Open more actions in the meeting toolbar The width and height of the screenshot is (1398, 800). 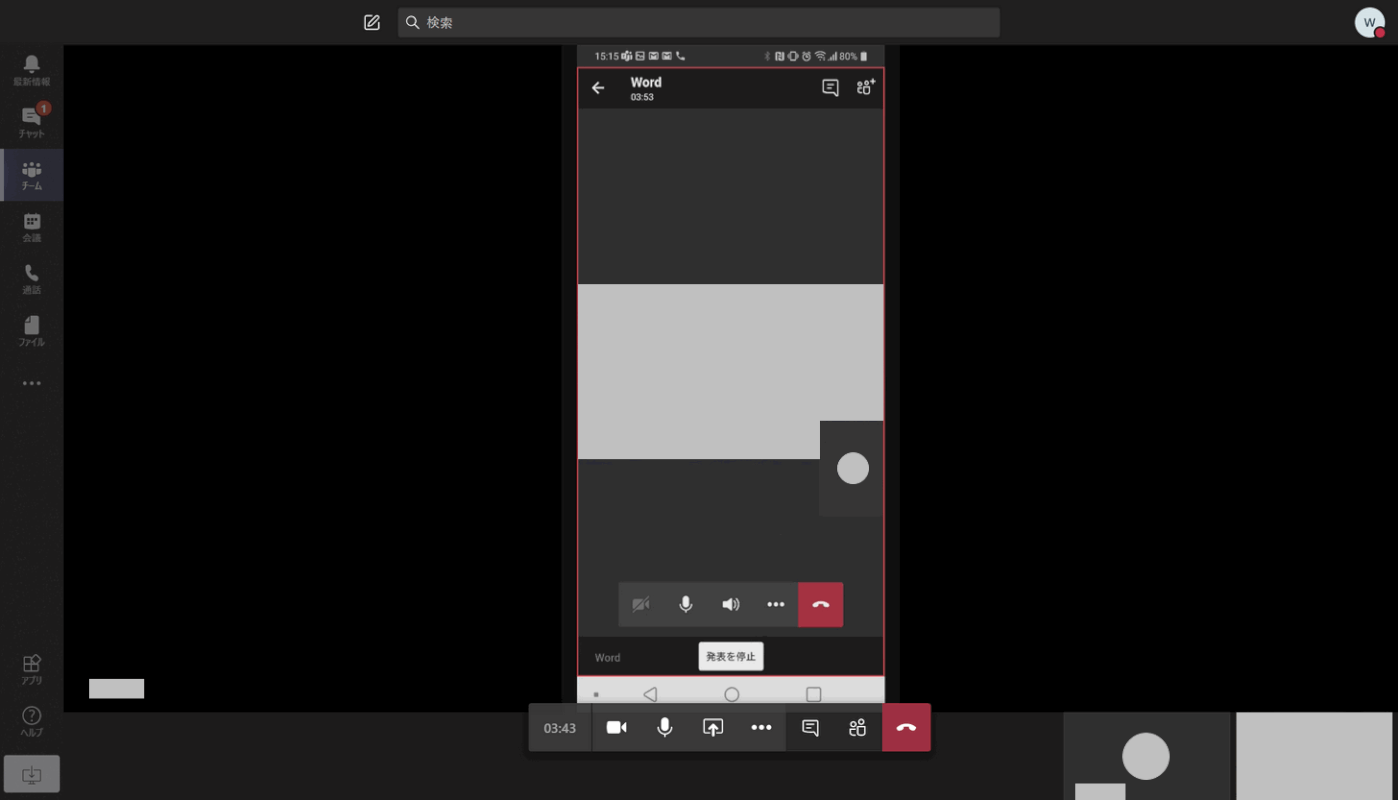pos(761,727)
